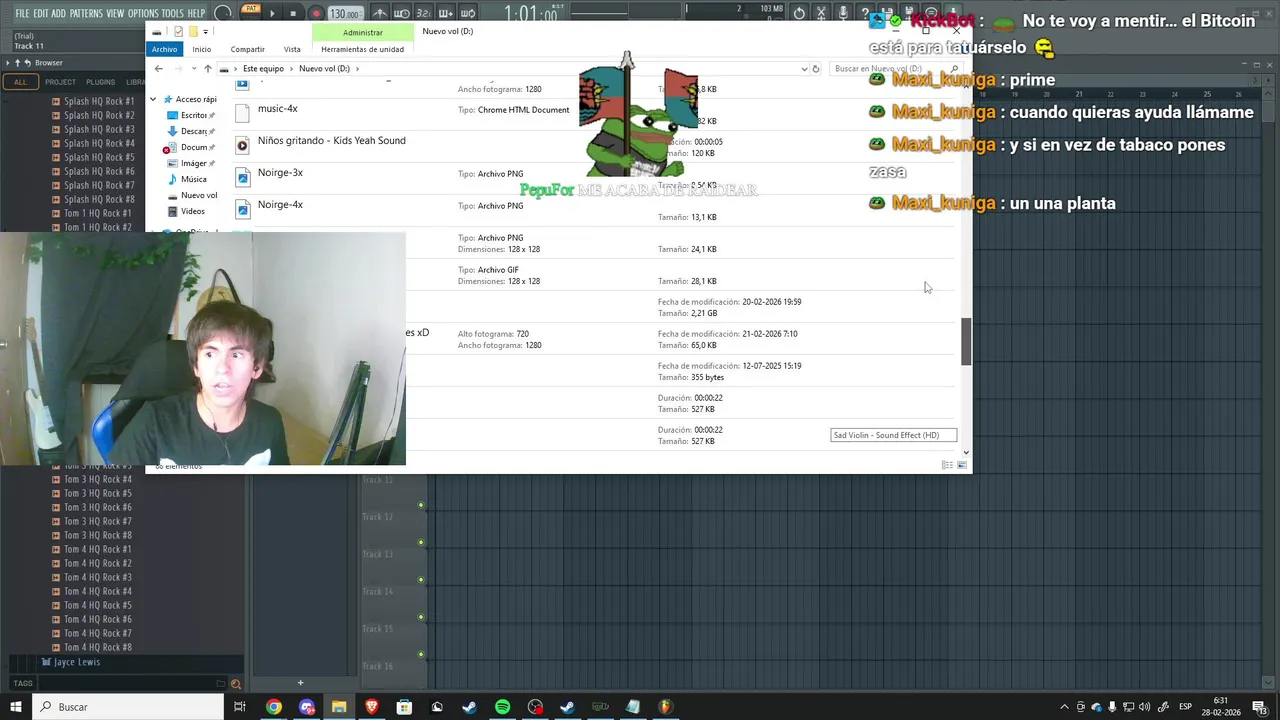Toggle the overdub/blend recording icon
The width and height of the screenshot is (1280, 720).
pyautogui.click(x=445, y=13)
